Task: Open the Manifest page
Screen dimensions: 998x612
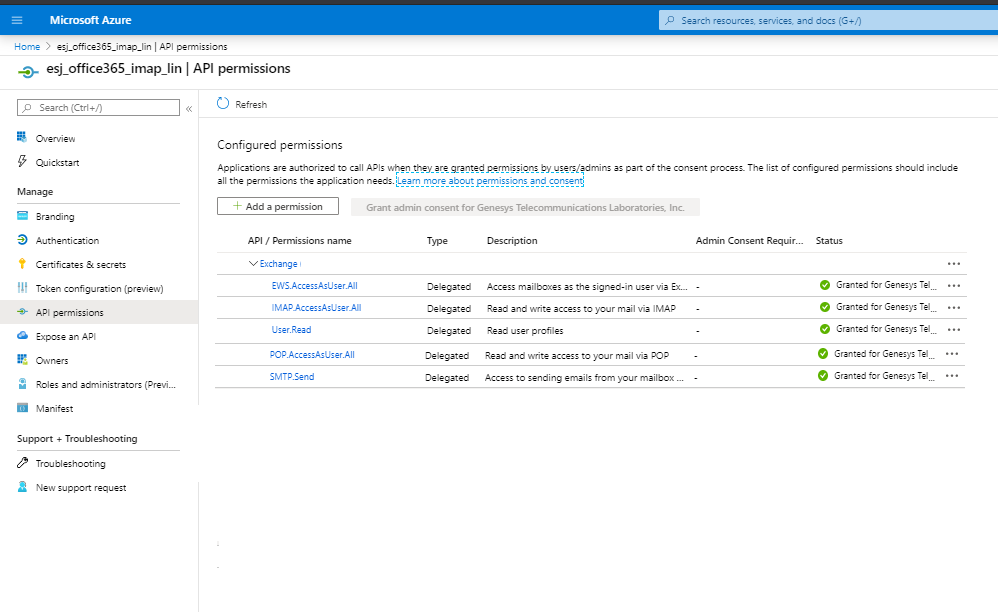Action: 54,409
